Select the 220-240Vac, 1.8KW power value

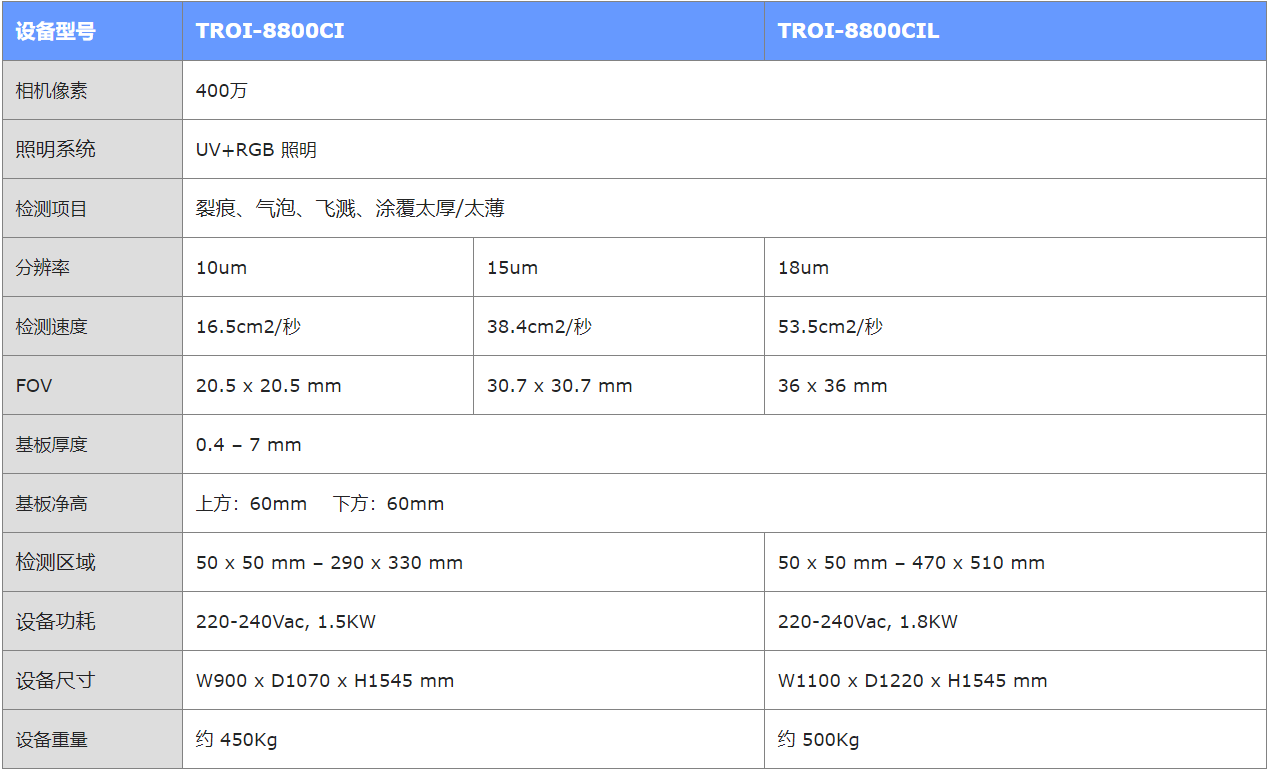[x=868, y=622]
